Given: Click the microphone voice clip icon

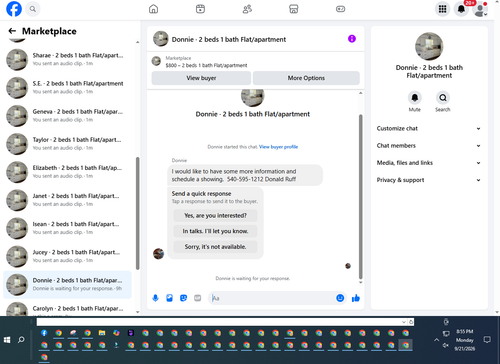Looking at the screenshot, I should (x=155, y=298).
